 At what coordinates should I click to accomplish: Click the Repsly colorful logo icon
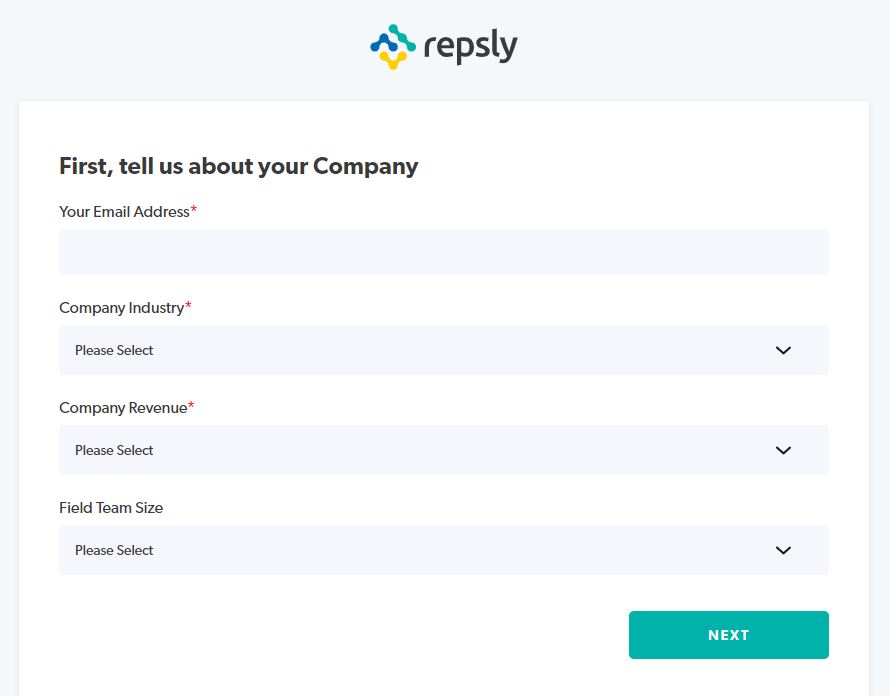[x=392, y=46]
